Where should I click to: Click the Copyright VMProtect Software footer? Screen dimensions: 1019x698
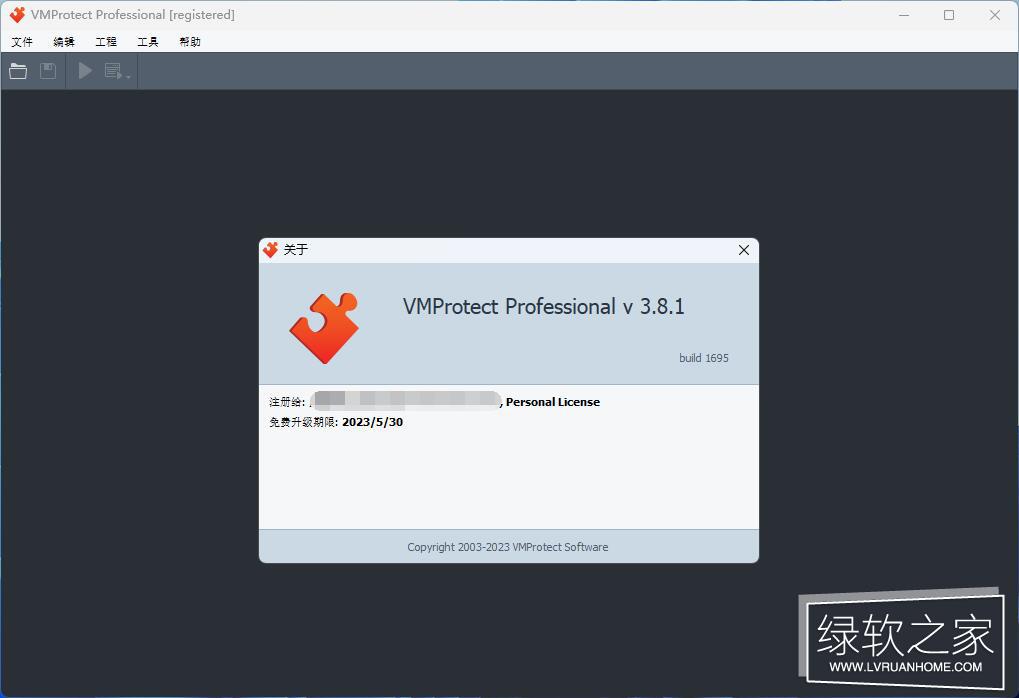[507, 547]
